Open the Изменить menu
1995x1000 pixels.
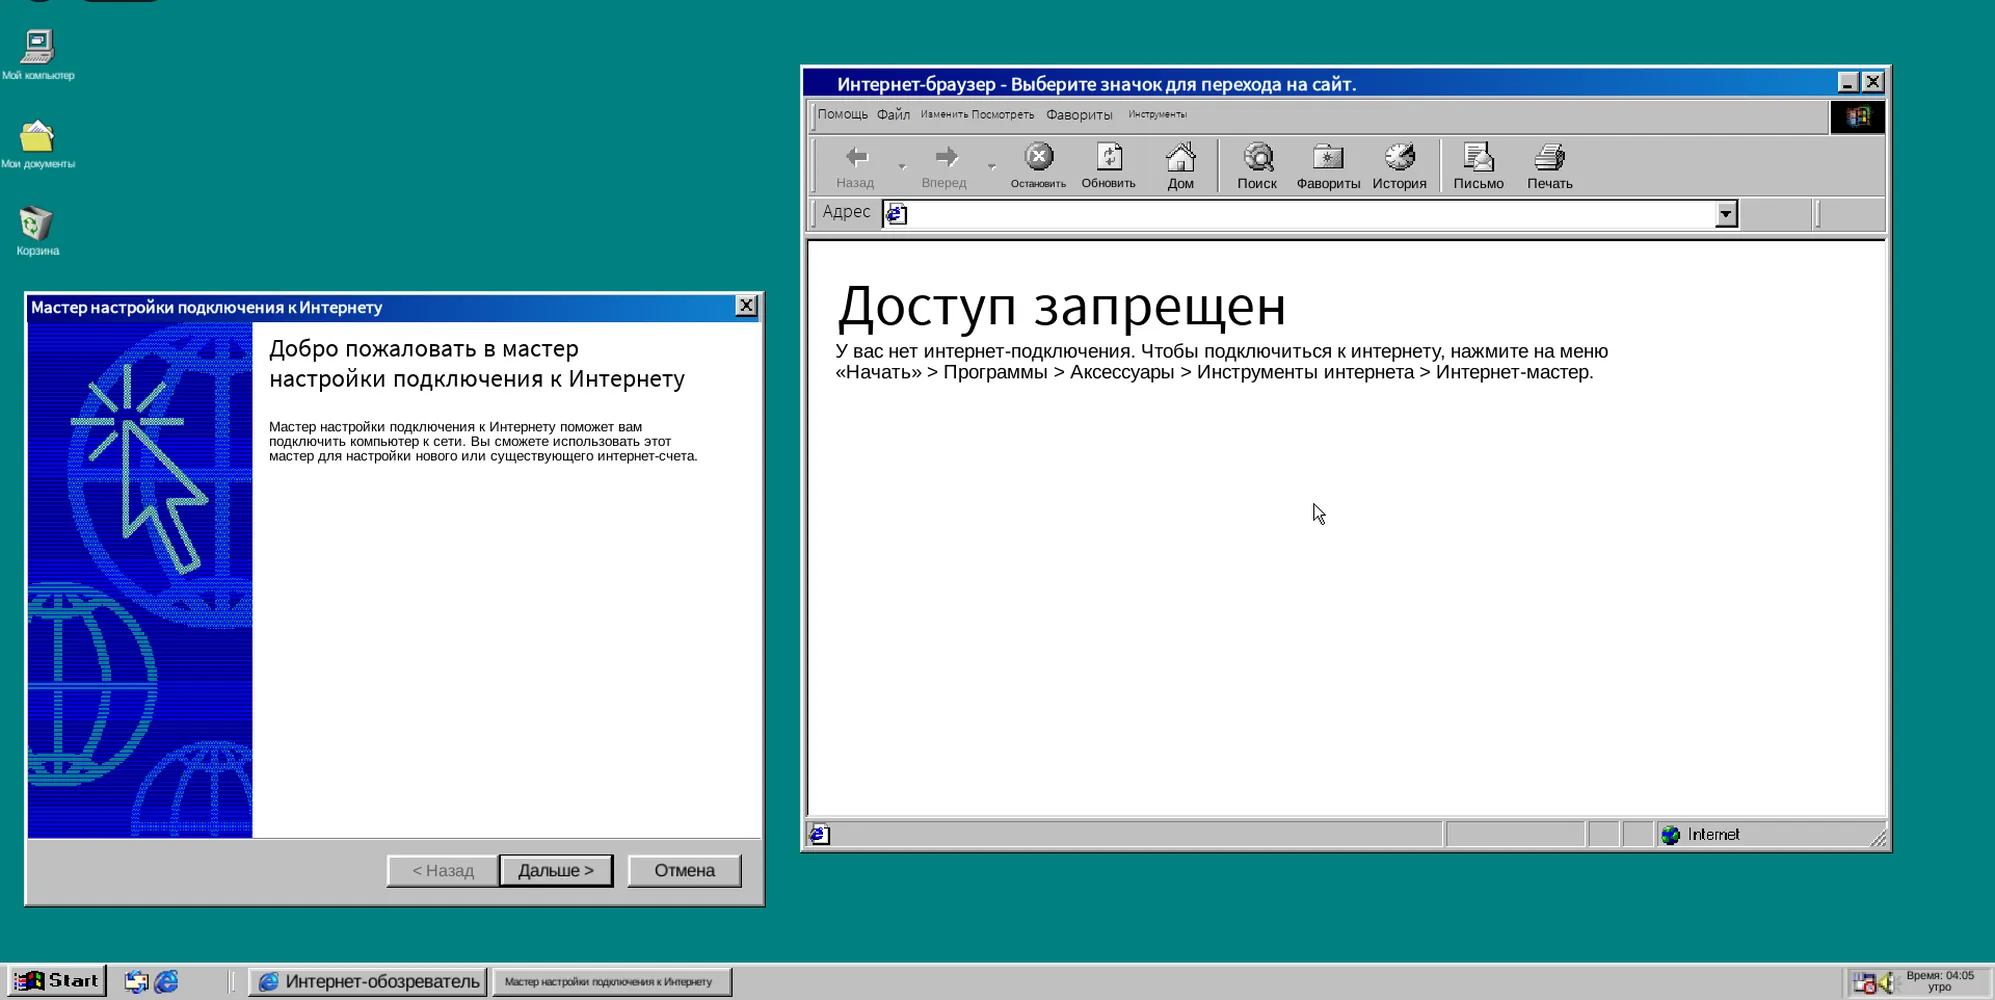click(x=945, y=115)
